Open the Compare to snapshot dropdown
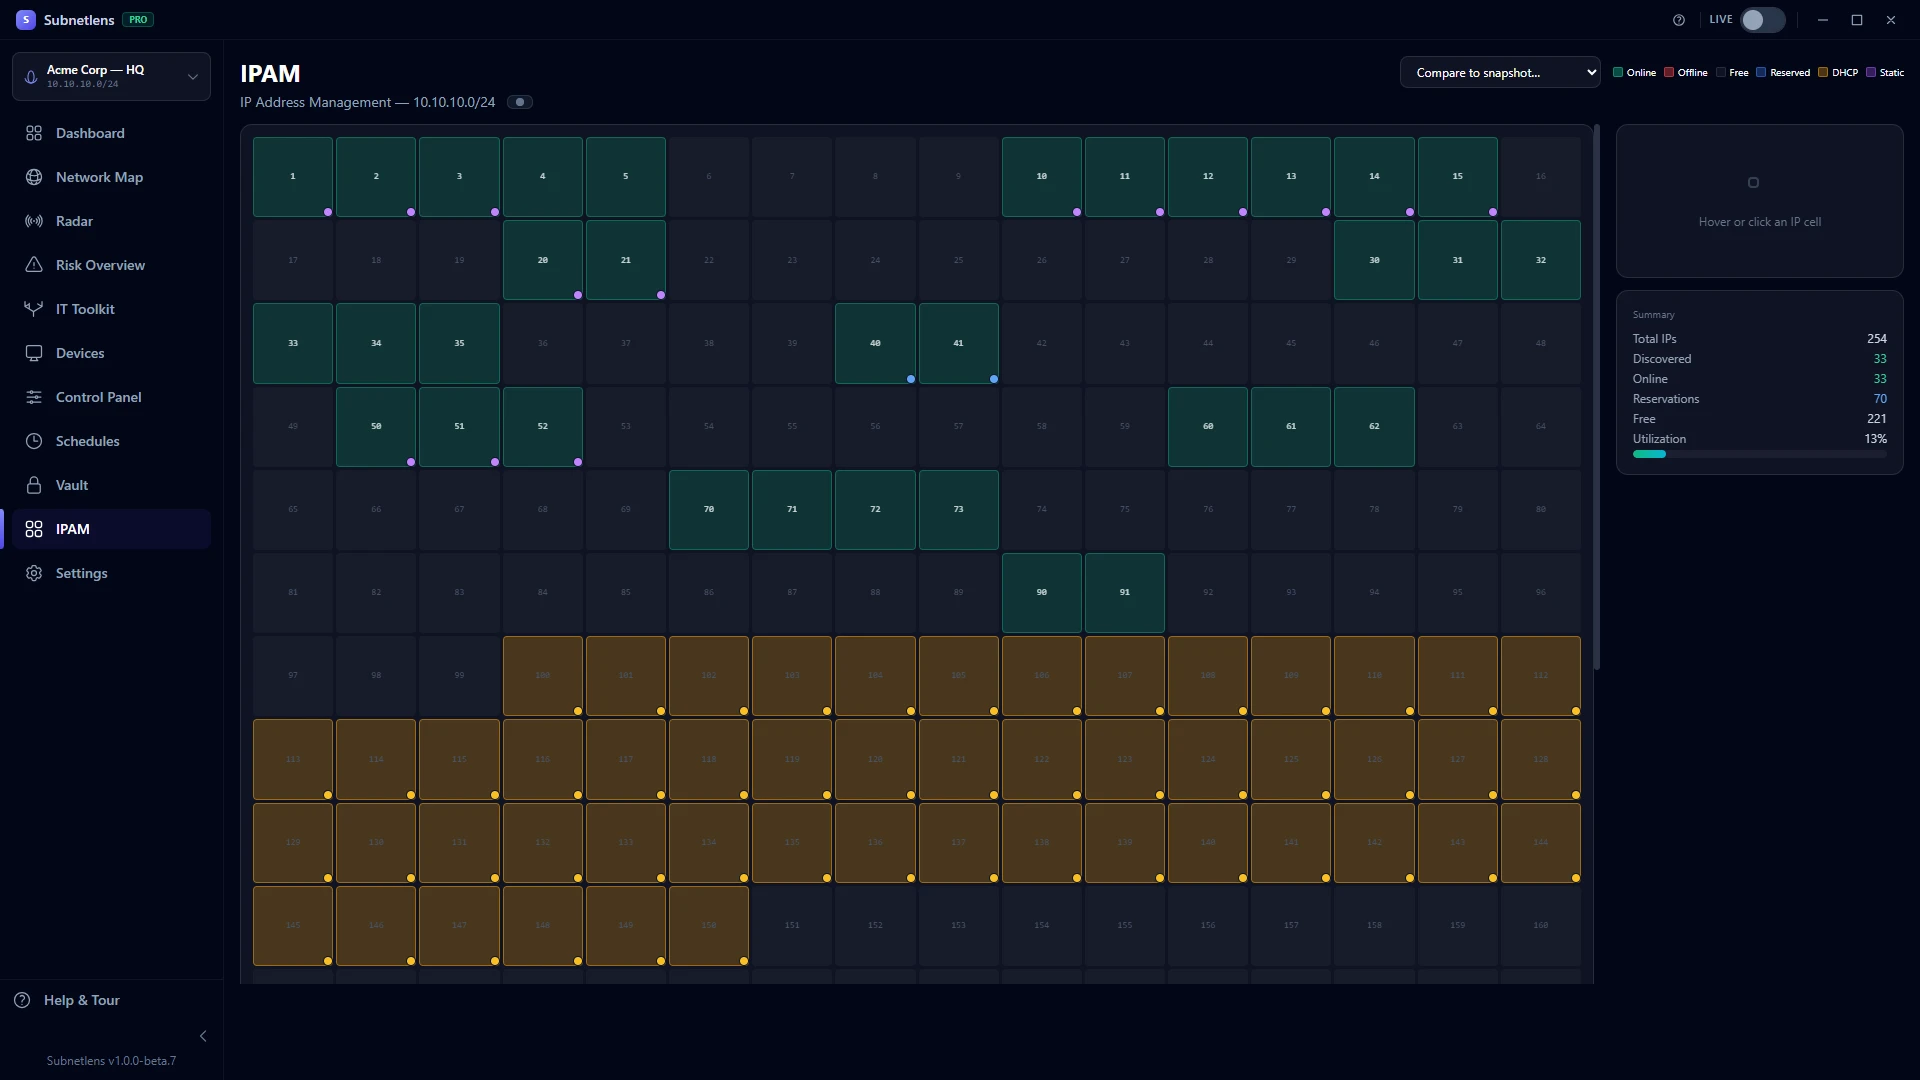 [x=1500, y=72]
